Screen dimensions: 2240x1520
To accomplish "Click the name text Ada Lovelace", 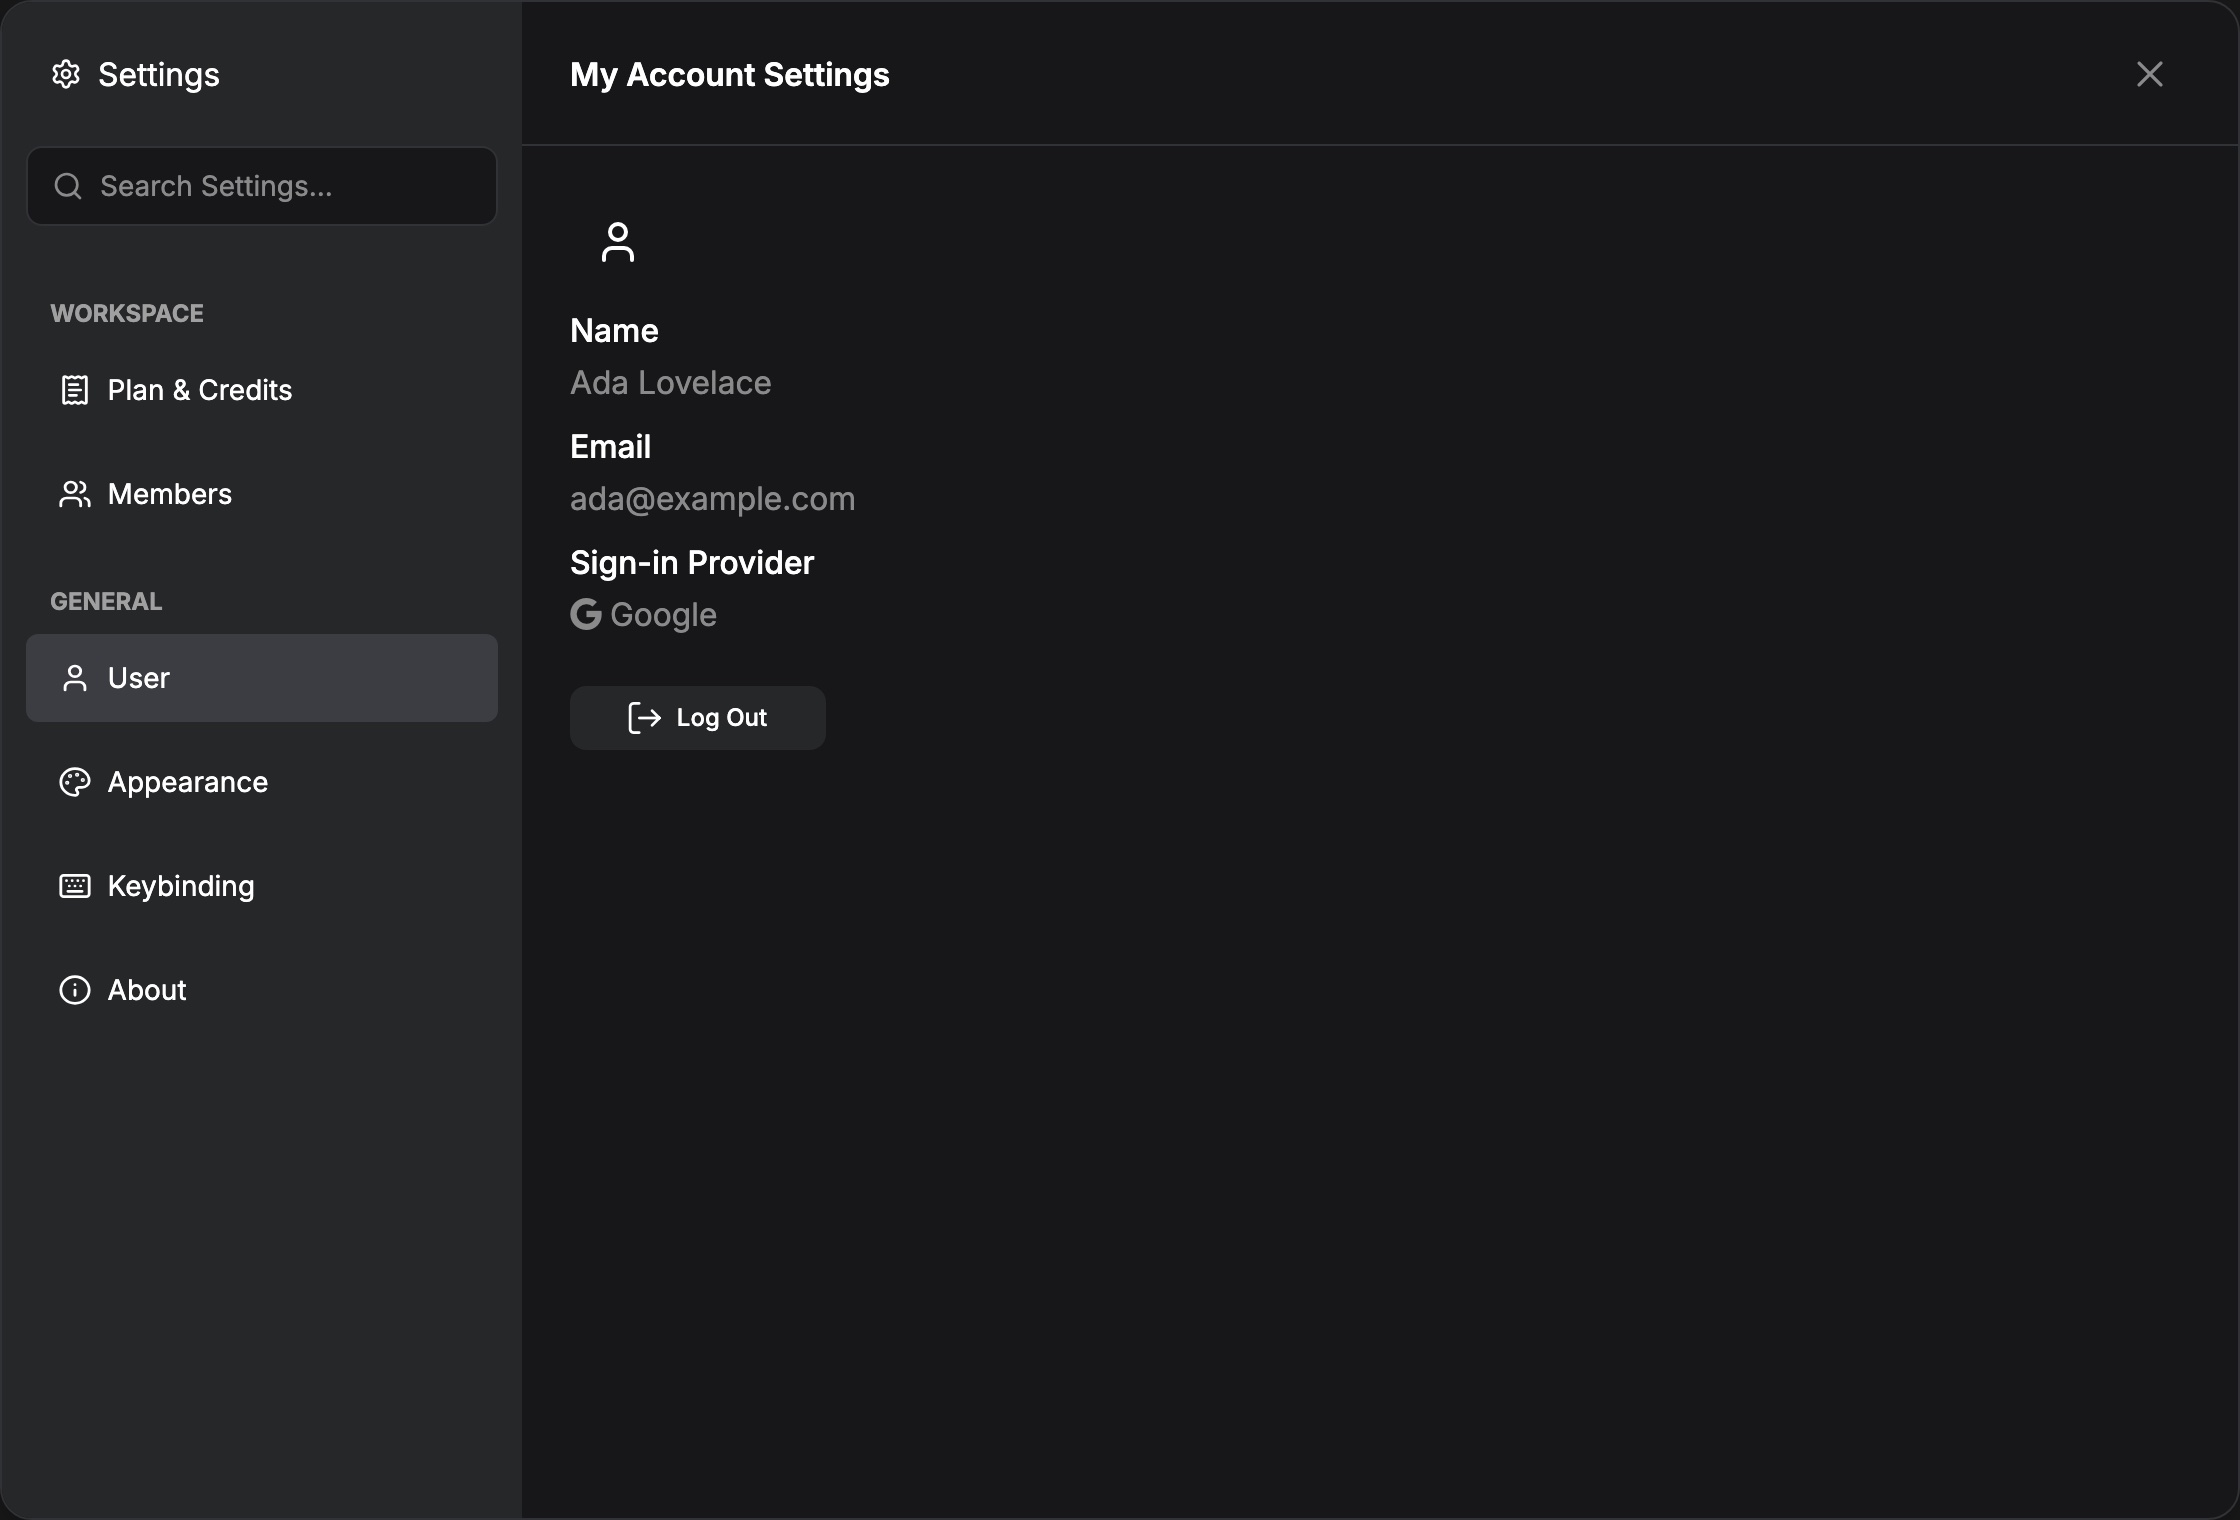I will click(671, 383).
